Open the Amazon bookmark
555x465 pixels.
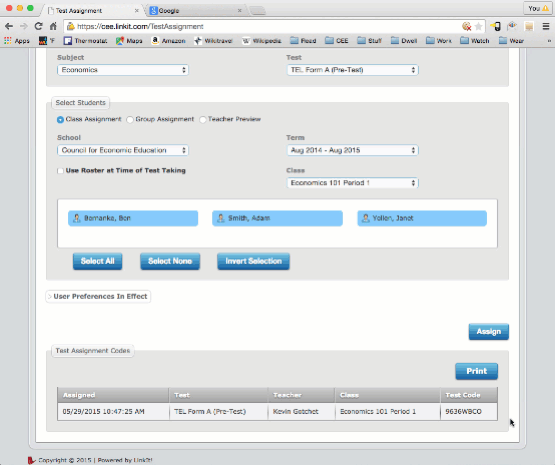168,41
